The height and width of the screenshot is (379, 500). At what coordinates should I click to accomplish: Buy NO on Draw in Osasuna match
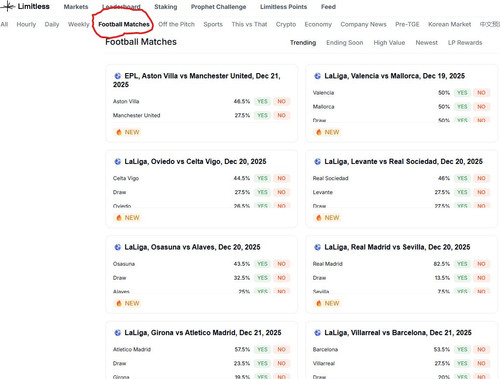point(281,278)
